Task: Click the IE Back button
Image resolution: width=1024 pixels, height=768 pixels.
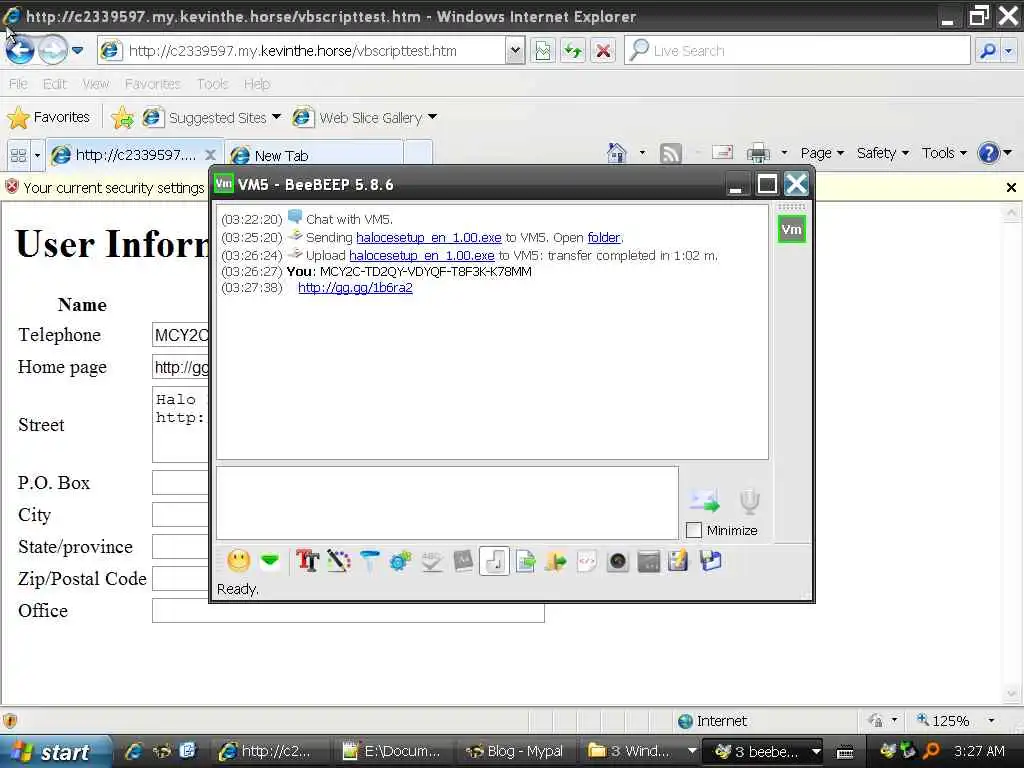Action: (20, 50)
